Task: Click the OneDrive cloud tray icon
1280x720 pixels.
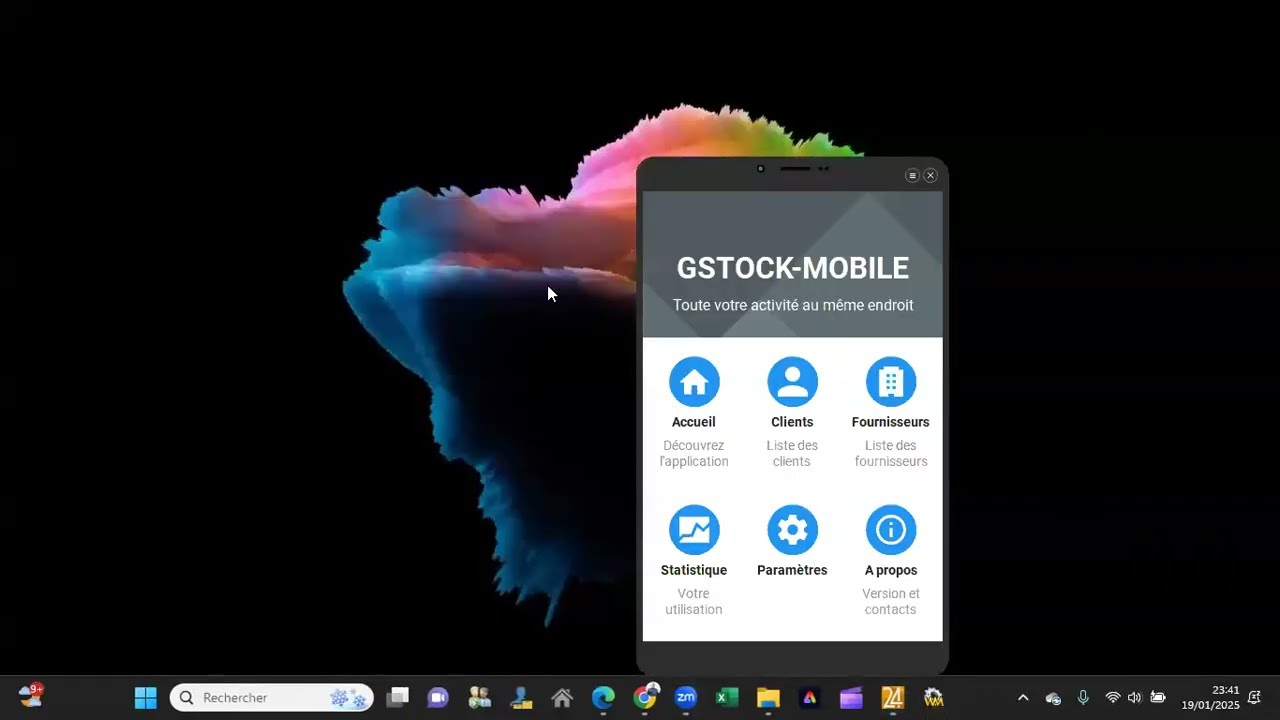Action: (x=1053, y=698)
